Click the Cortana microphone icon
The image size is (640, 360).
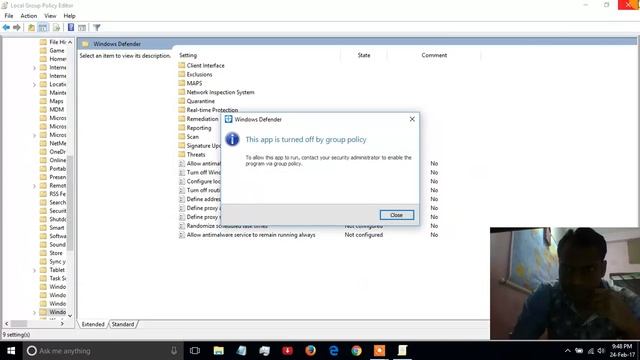(x=174, y=351)
